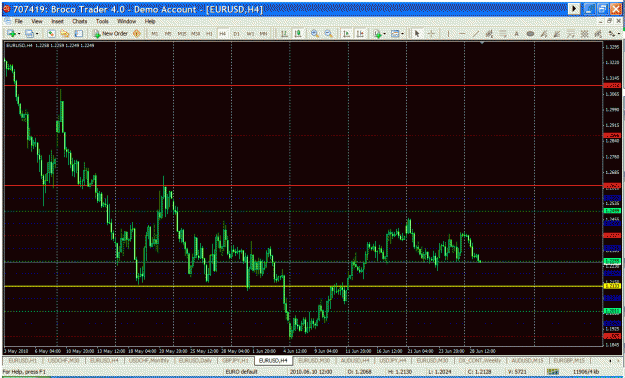
Task: Switch to the EURUSD,Daily chart tab
Action: pos(195,360)
